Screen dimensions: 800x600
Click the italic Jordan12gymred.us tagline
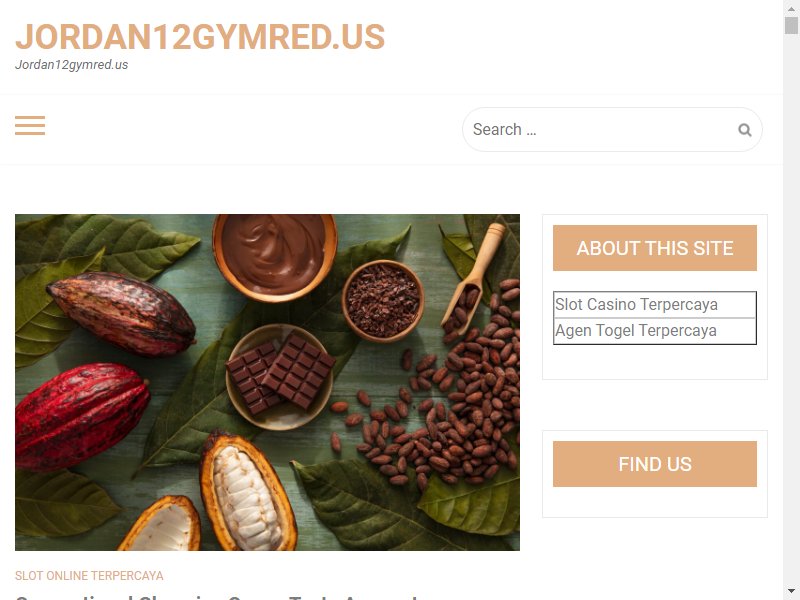(71, 65)
